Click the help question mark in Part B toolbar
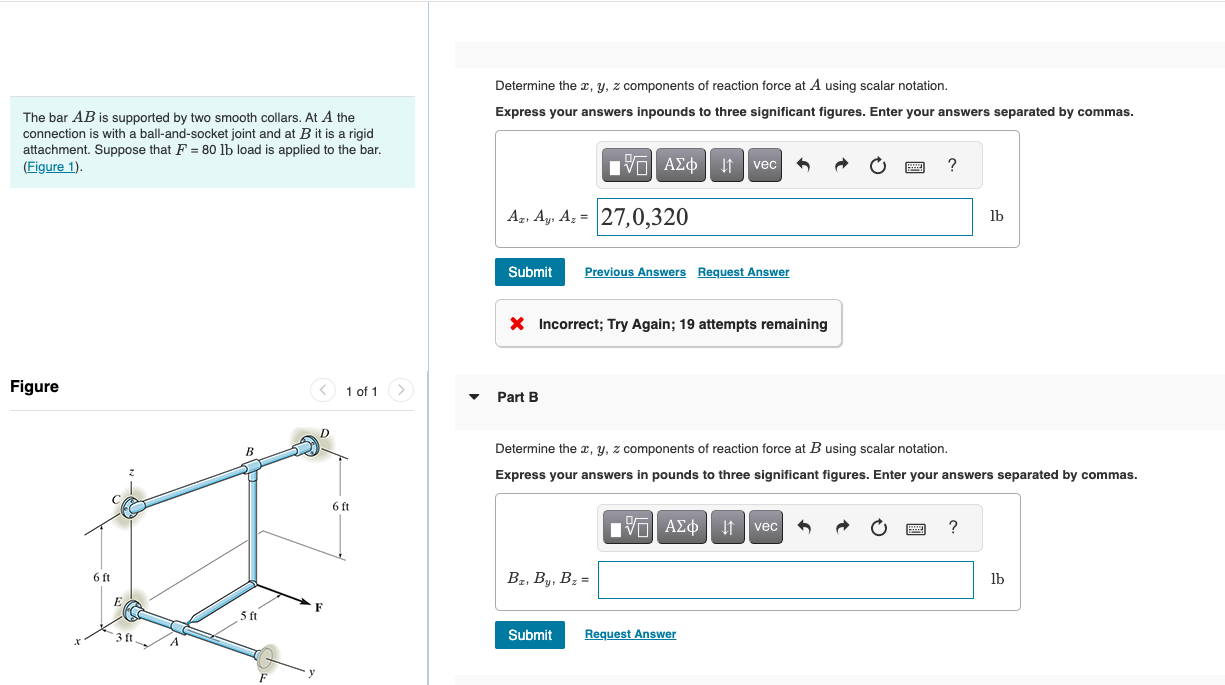Viewport: 1225px width, 685px height. [953, 527]
